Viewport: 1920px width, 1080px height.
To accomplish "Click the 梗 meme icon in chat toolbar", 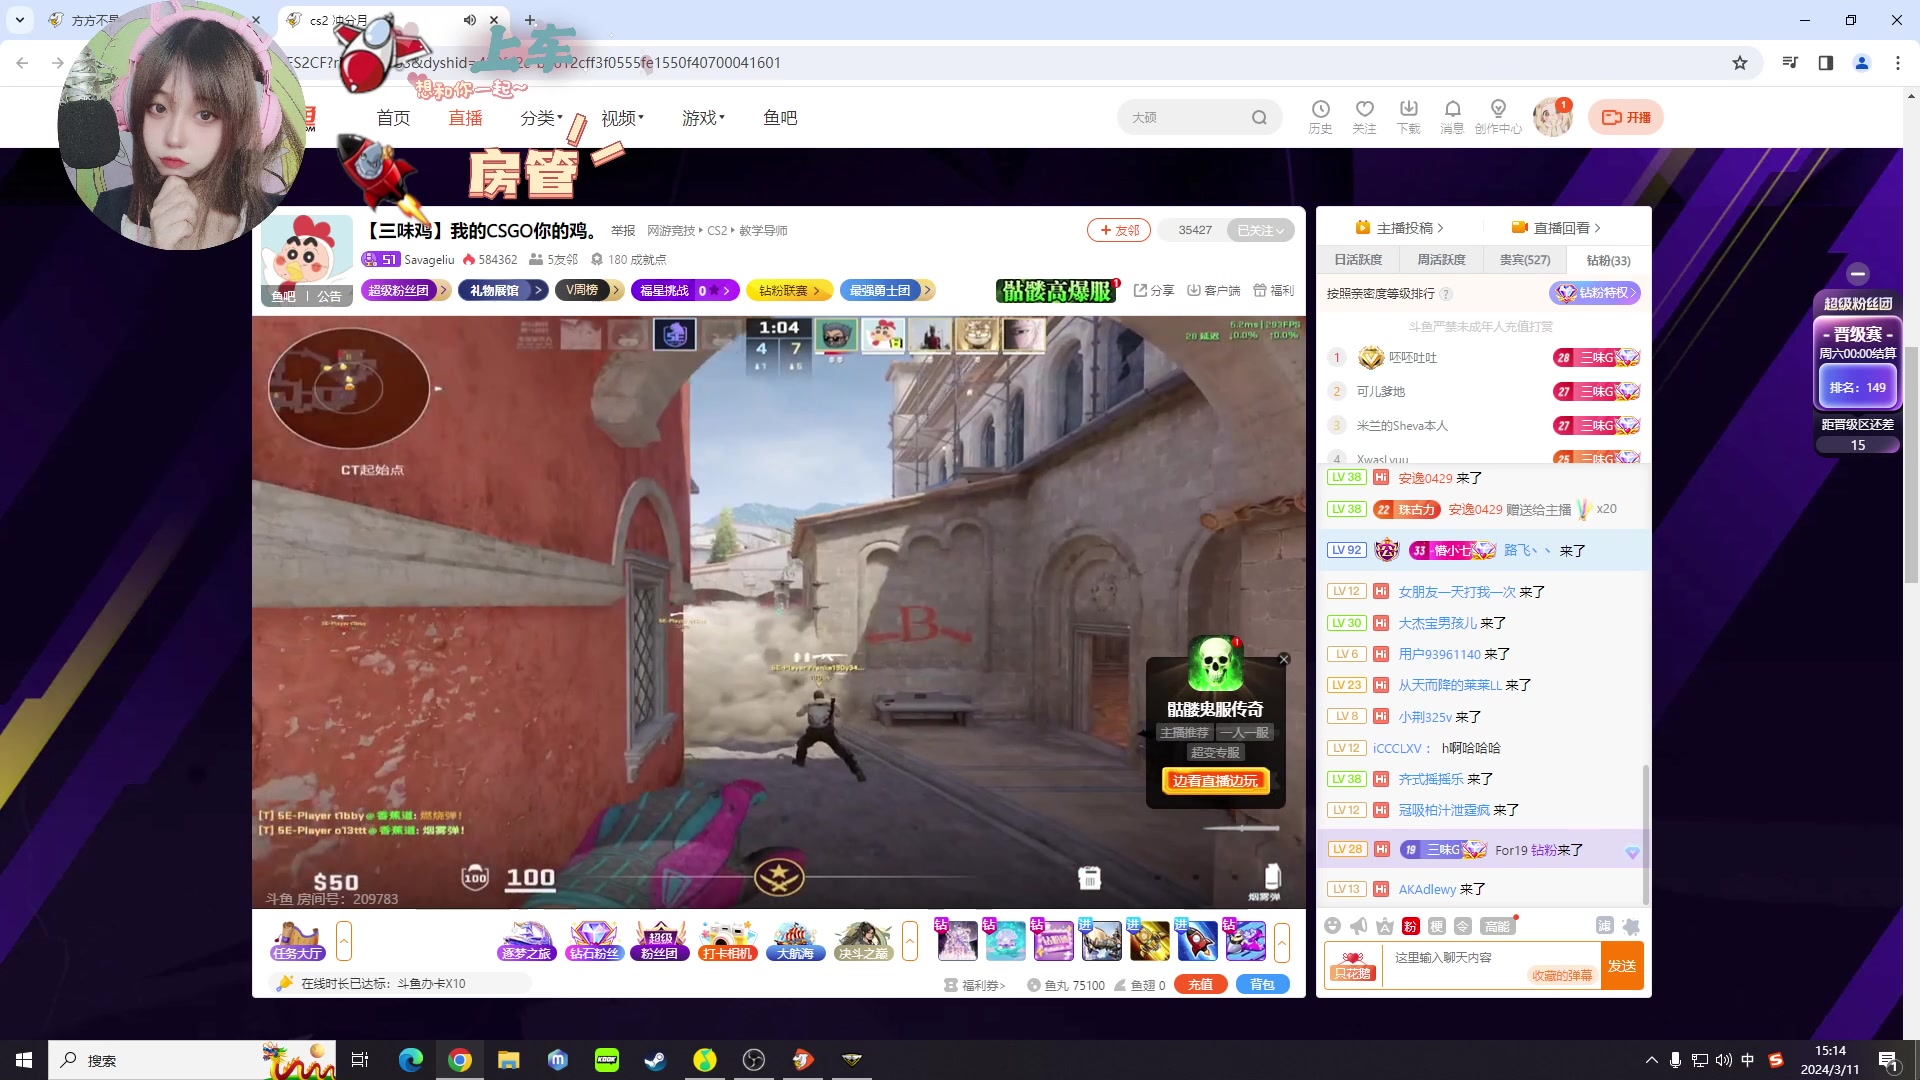I will (x=1436, y=926).
